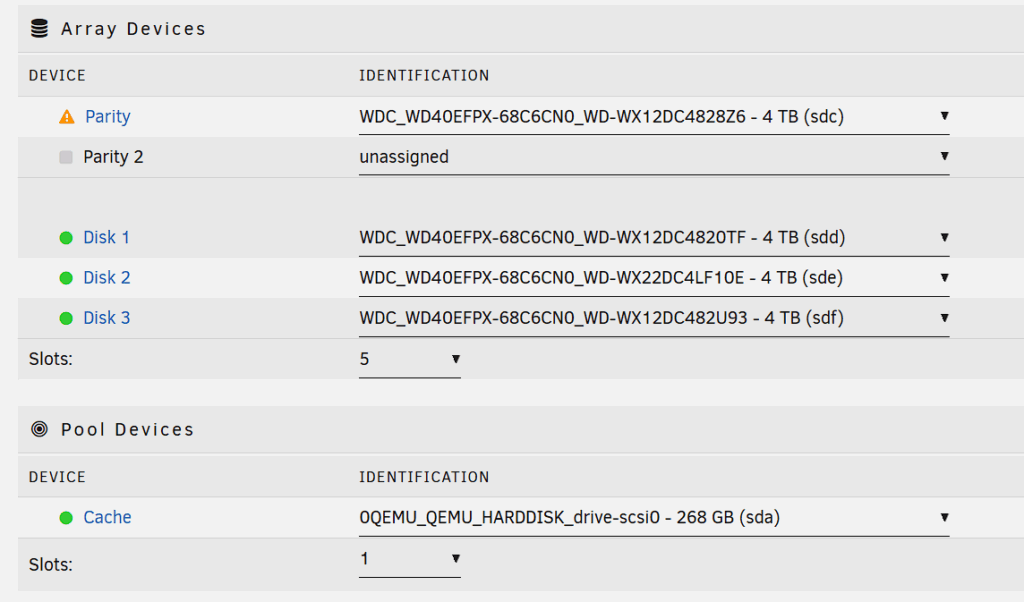Open the Disk 3 device link
Screen dimensions: 1024x602
[x=107, y=318]
